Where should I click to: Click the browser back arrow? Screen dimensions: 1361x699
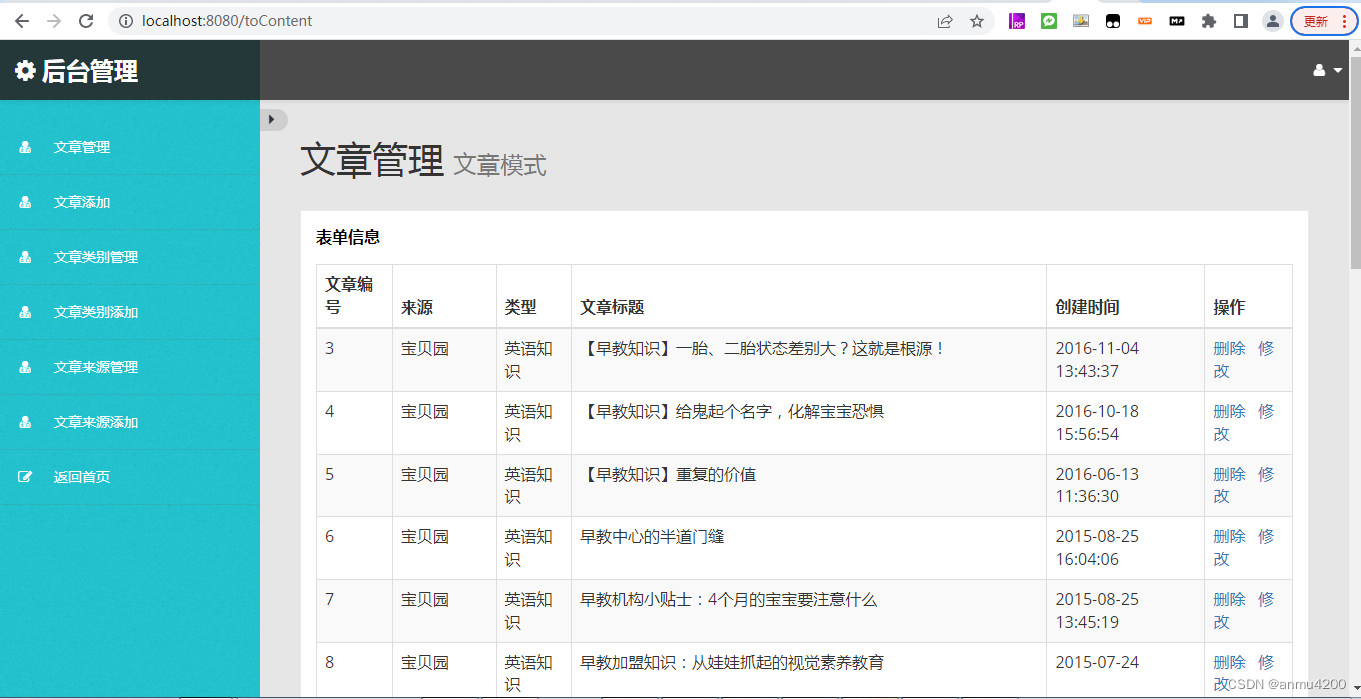(x=21, y=21)
